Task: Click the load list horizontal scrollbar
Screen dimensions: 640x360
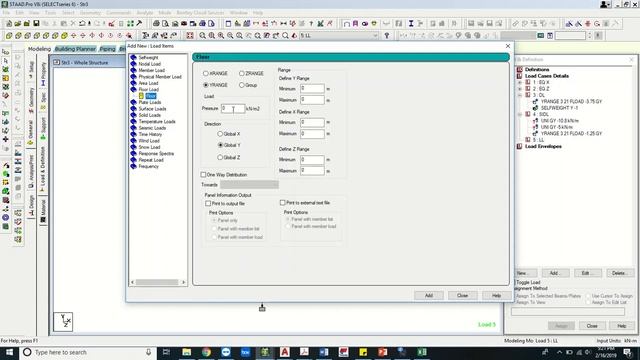Action: point(158,282)
